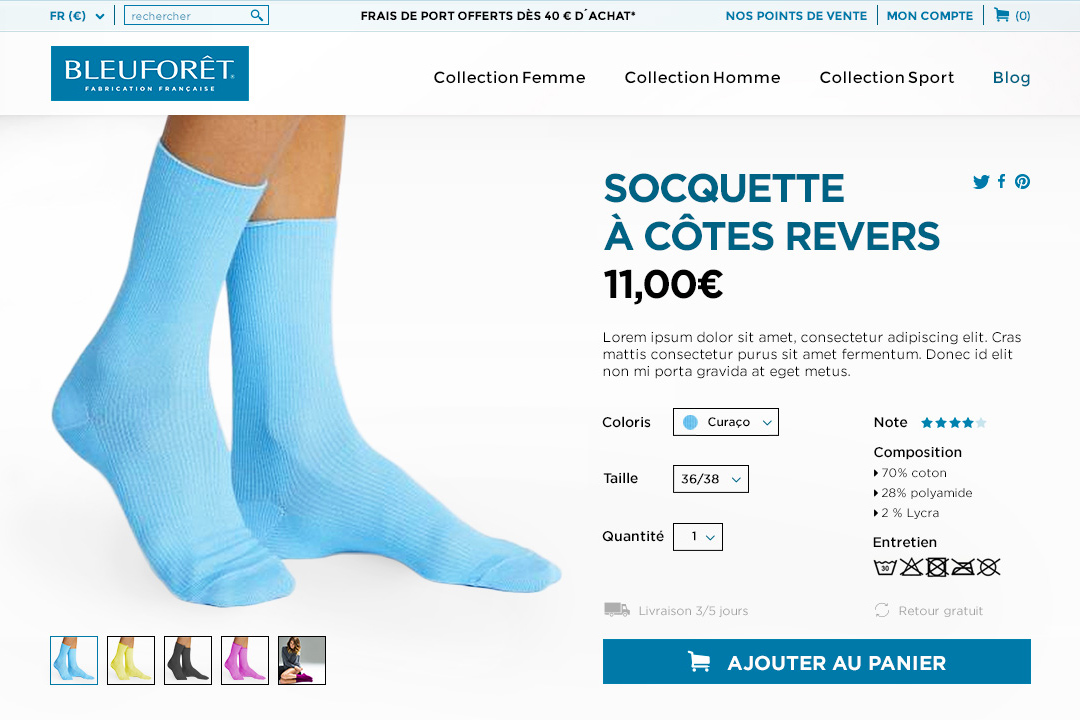Click the Bleuforêt logo
This screenshot has width=1080, height=720.
point(149,74)
